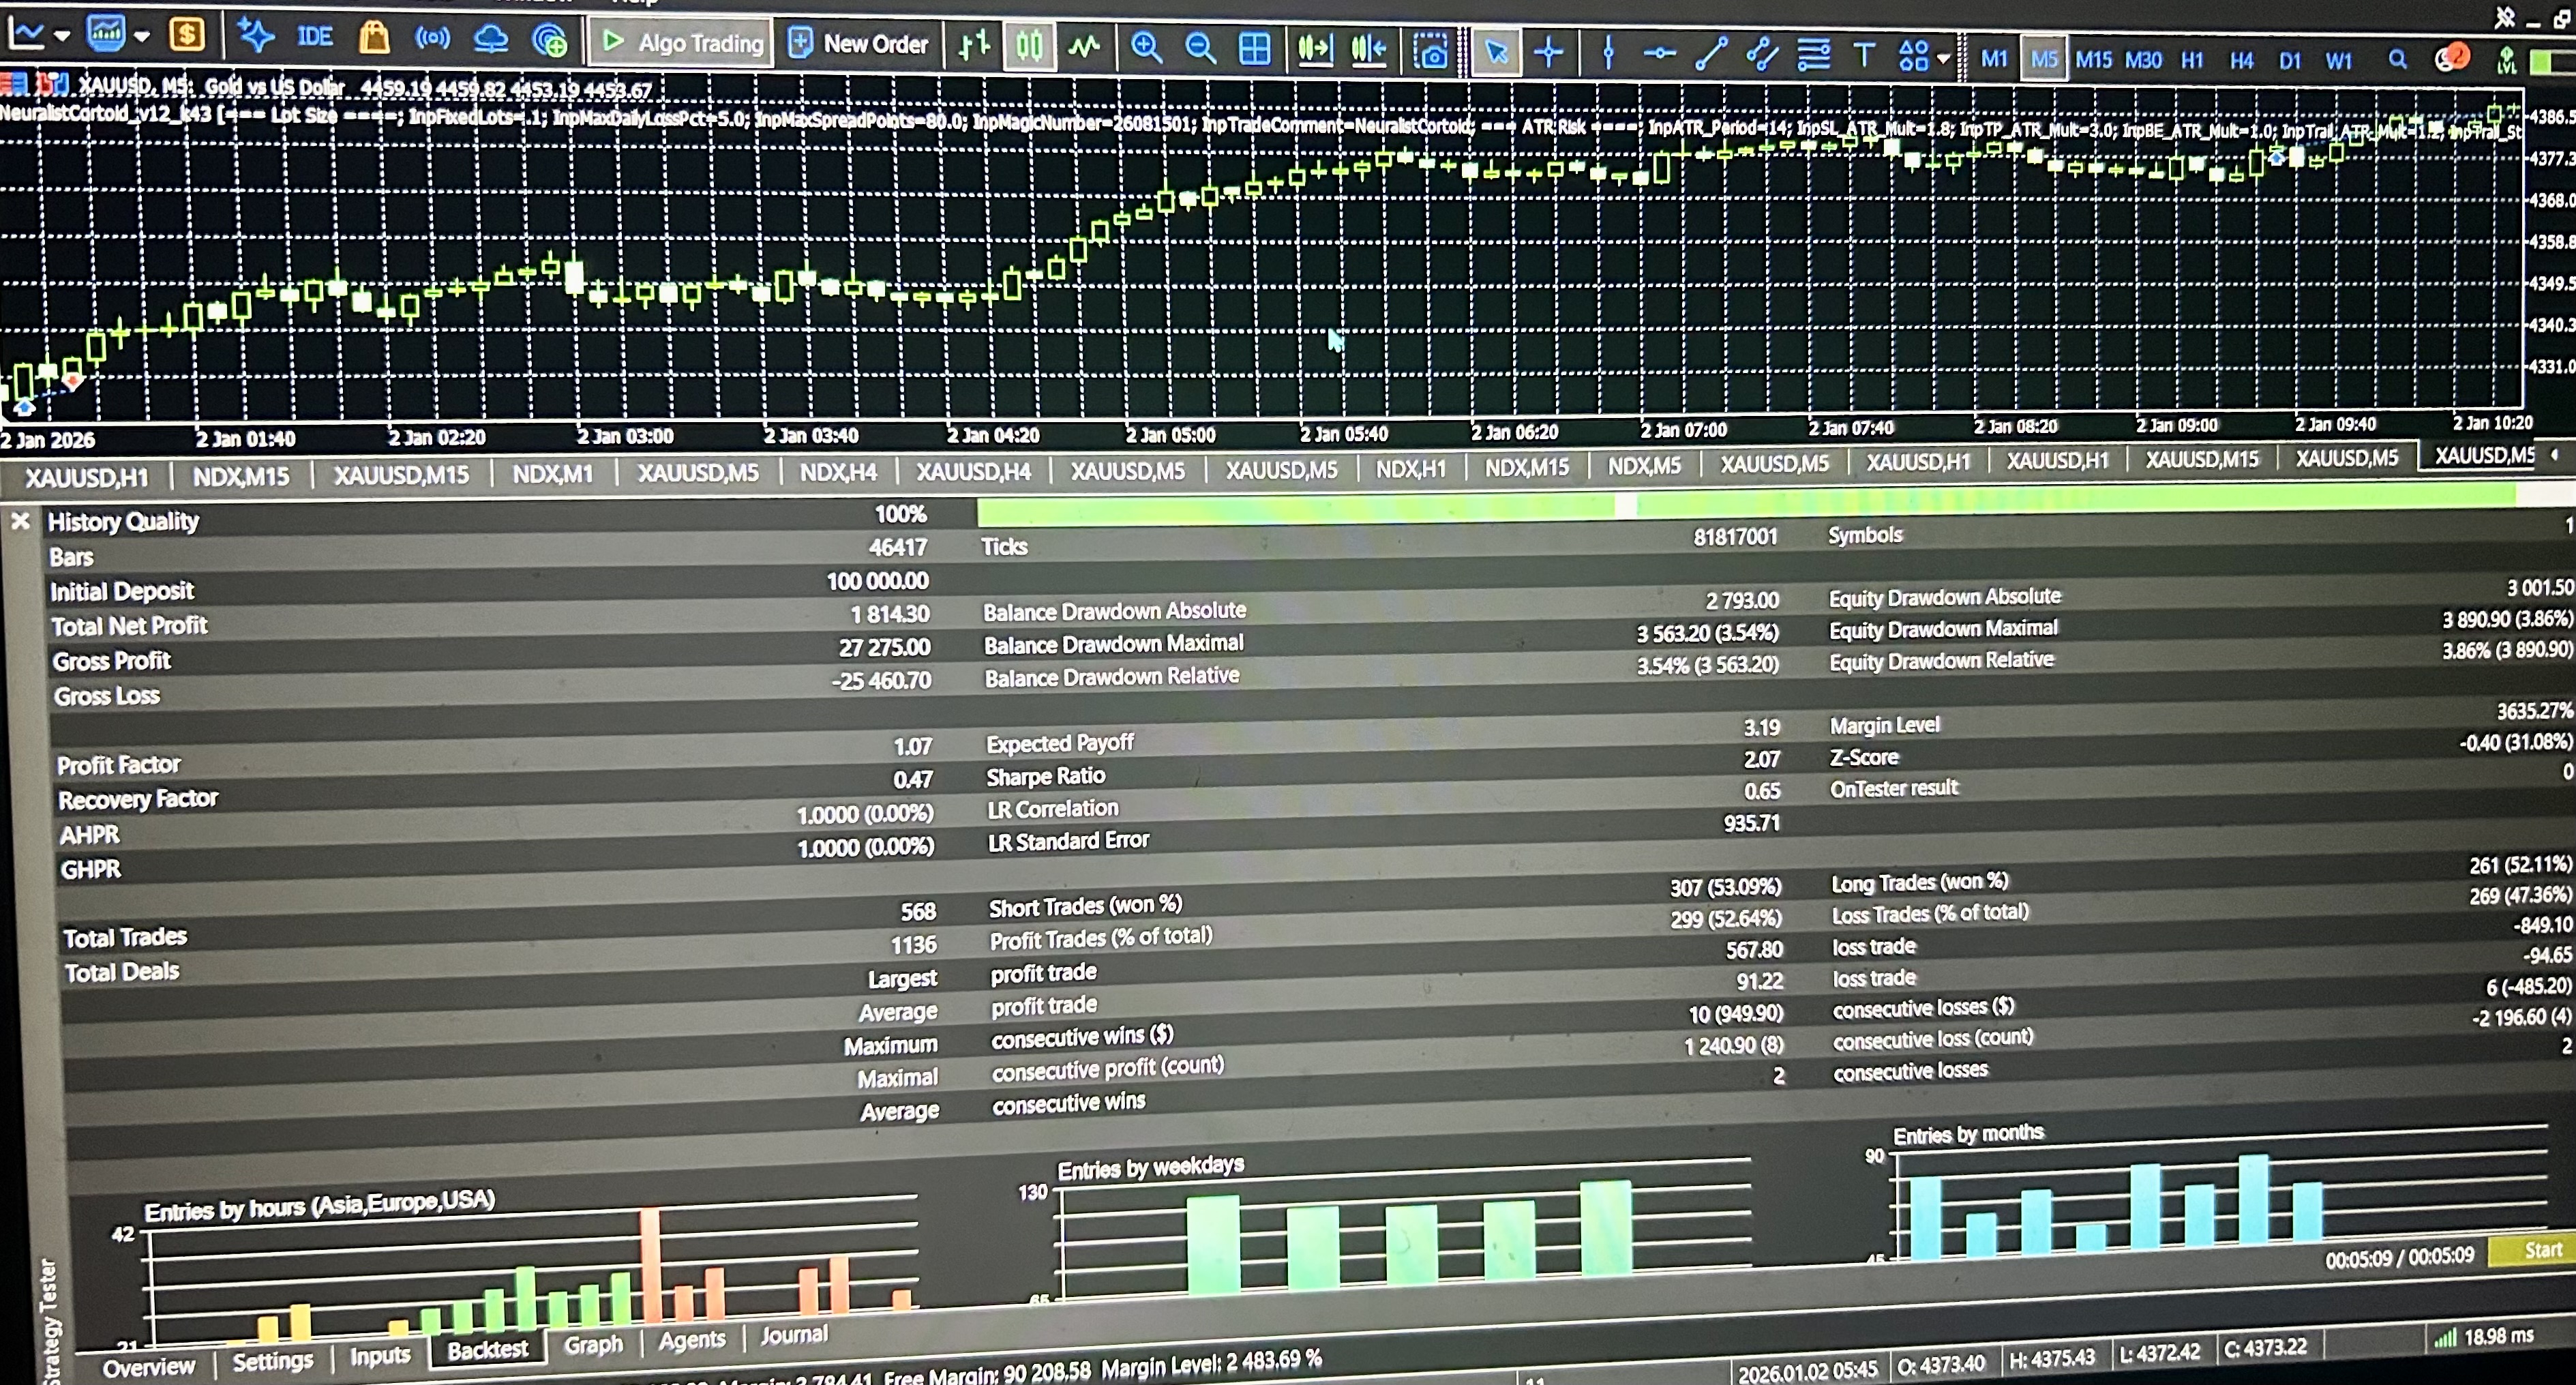Select the H4 timeframe button
This screenshot has height=1385, width=2576.
[2241, 61]
